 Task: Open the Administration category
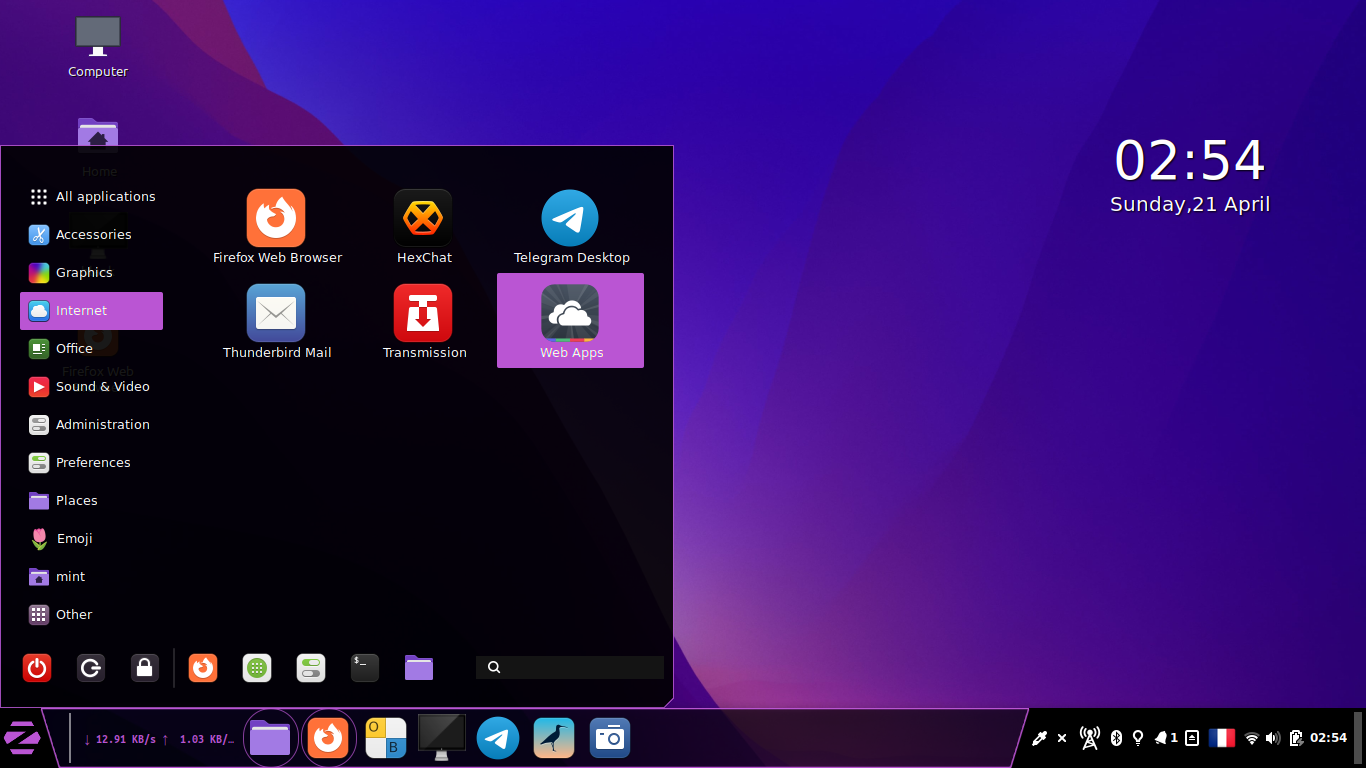(x=92, y=425)
